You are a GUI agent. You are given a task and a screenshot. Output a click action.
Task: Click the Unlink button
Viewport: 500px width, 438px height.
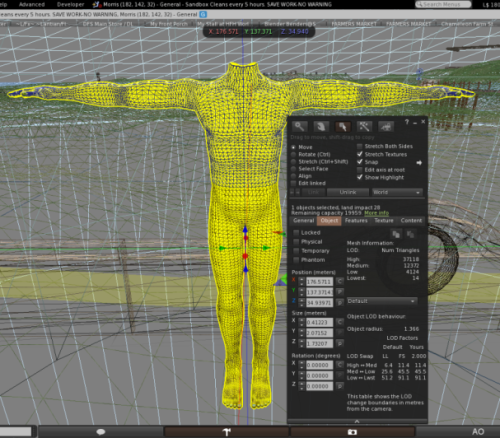pyautogui.click(x=348, y=192)
